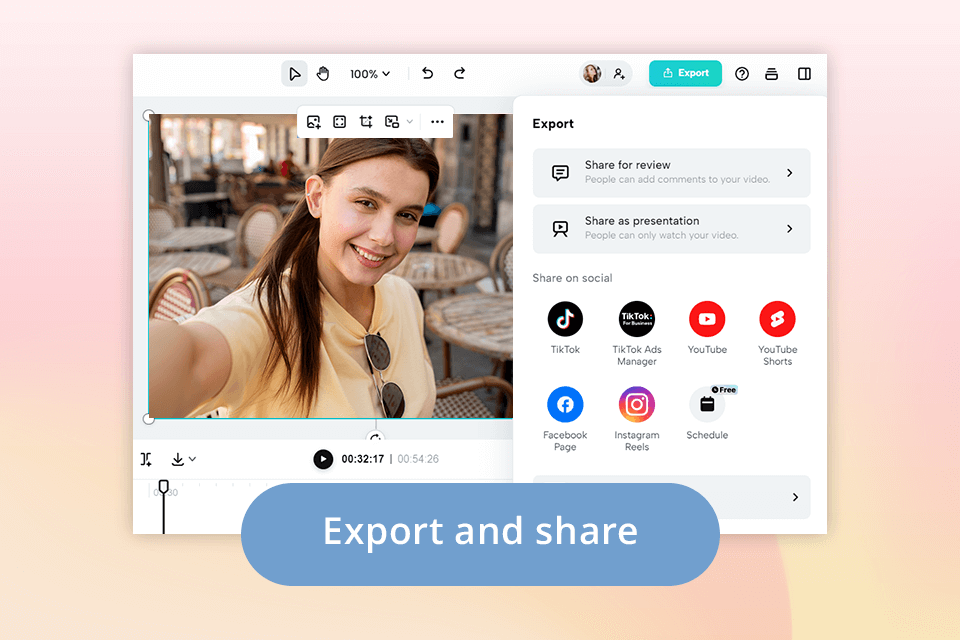Click the split clip icon by timeline

tap(146, 459)
